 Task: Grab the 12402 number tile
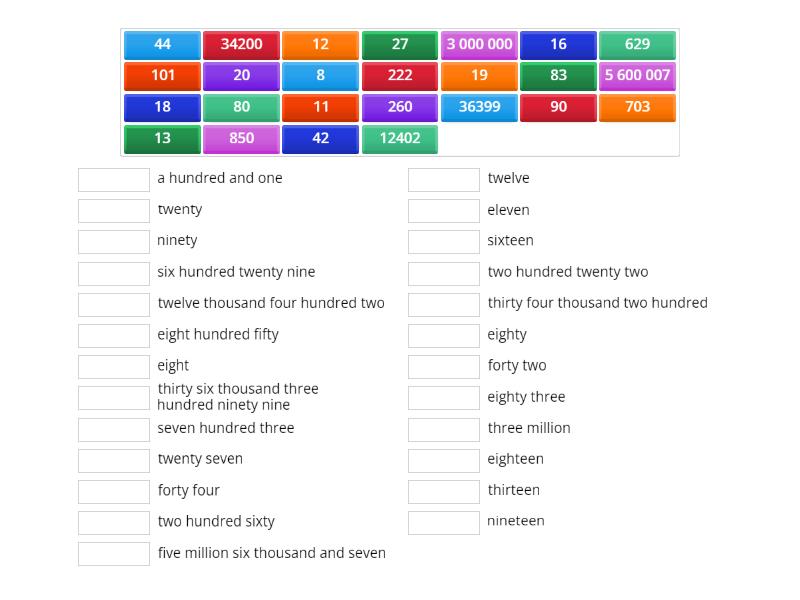[399, 139]
